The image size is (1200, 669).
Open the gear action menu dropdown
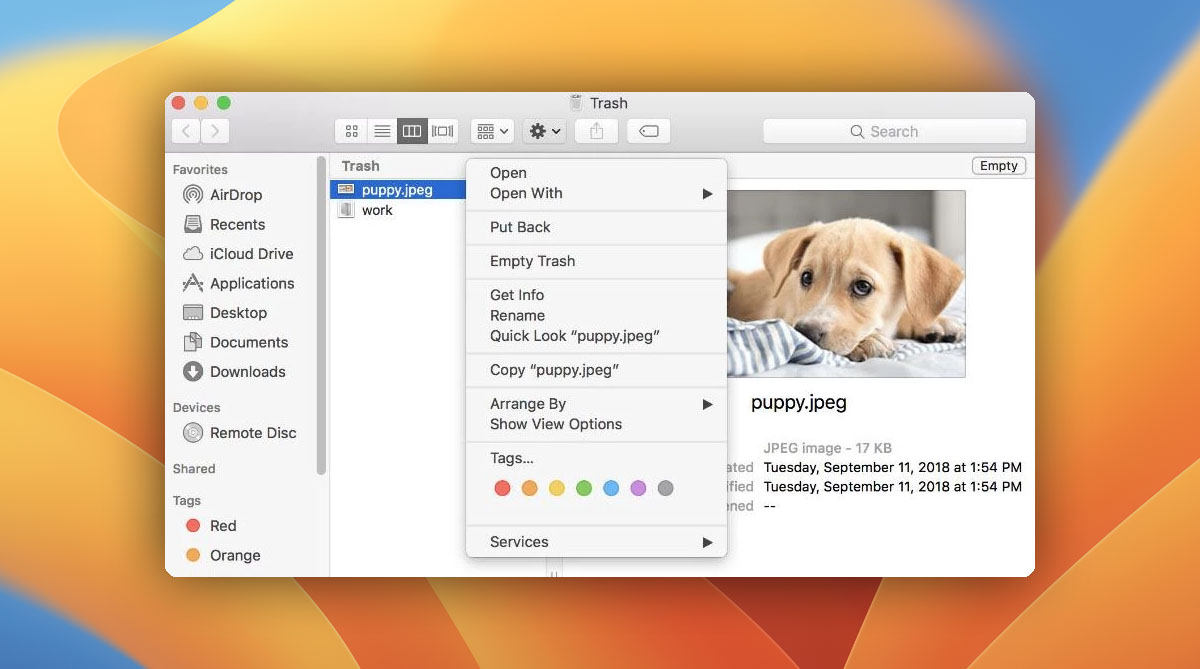[x=545, y=131]
